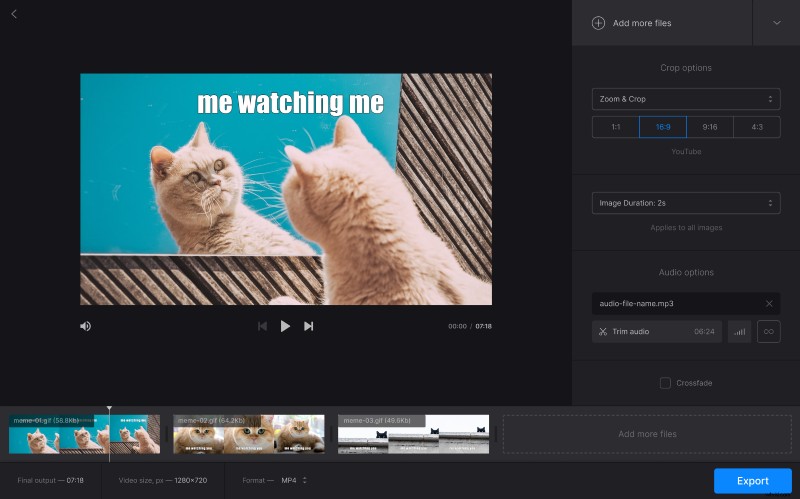
Task: Click the scissors icon on Trim audio
Action: tap(603, 332)
